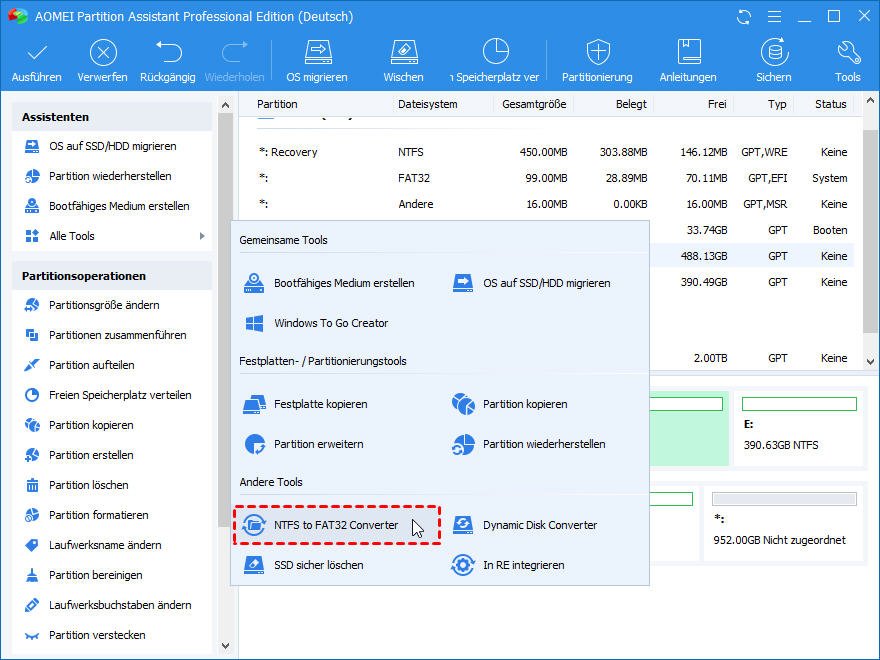Select the *: Recovery partition row
880x660 pixels.
553,152
